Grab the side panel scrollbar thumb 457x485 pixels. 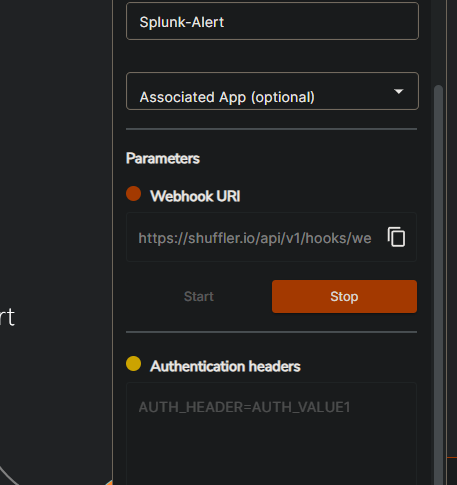click(438, 283)
